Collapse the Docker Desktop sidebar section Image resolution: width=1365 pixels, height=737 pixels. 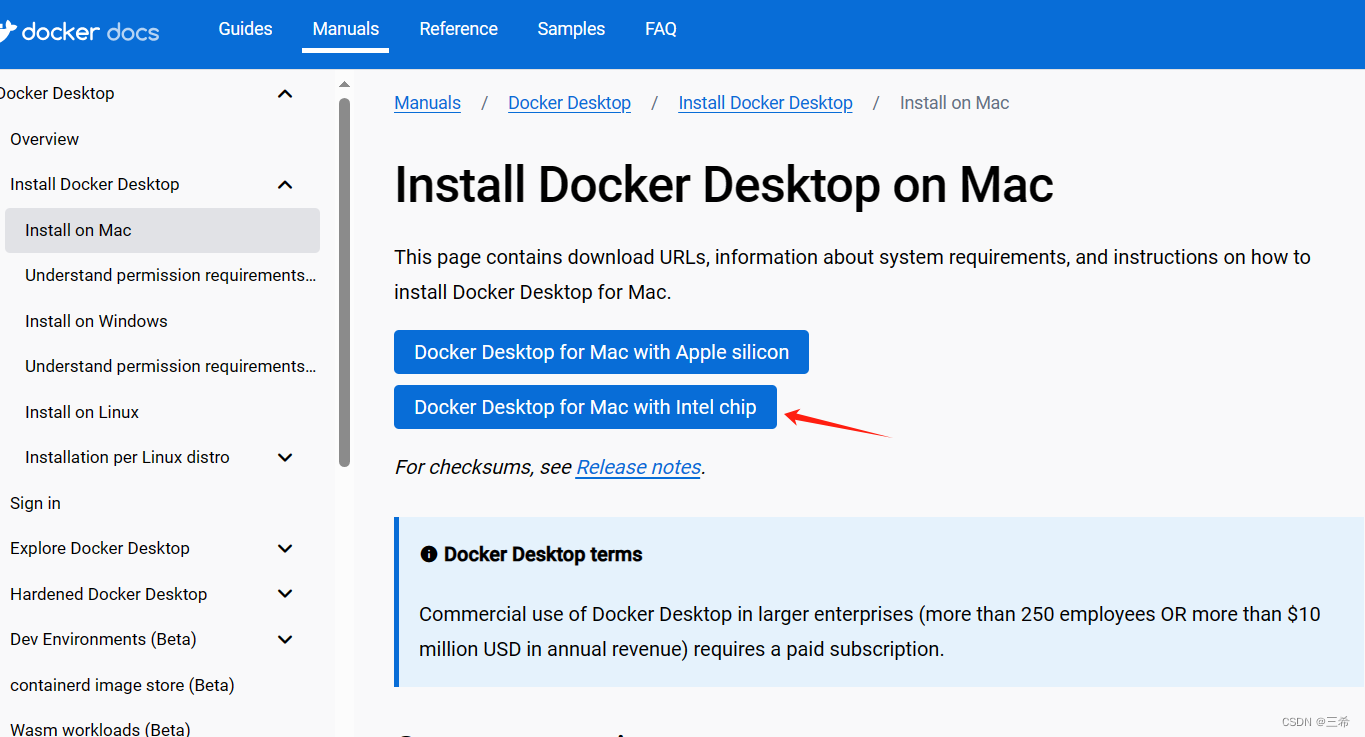(285, 93)
